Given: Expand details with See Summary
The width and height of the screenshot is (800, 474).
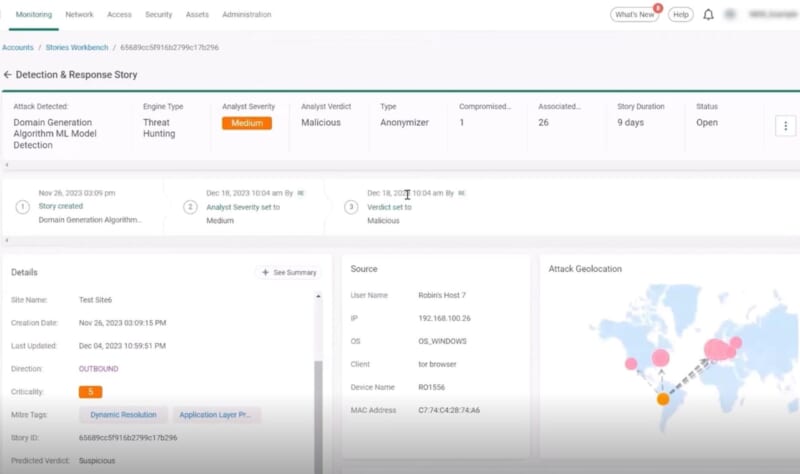Looking at the screenshot, I should tap(289, 272).
